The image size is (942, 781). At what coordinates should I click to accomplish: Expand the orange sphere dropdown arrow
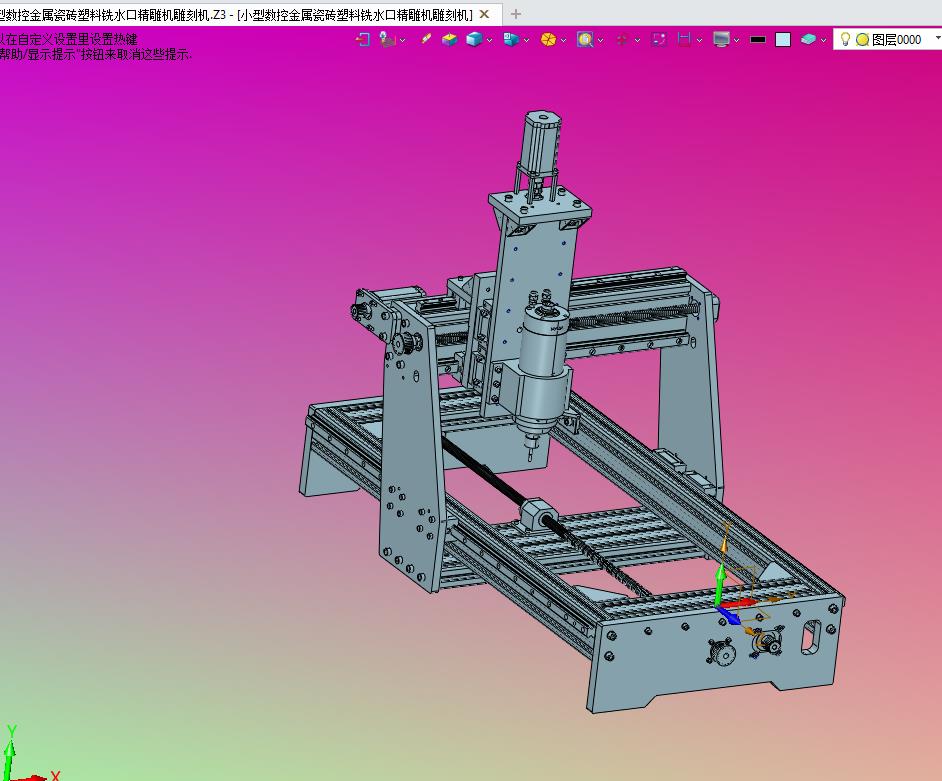[x=564, y=40]
